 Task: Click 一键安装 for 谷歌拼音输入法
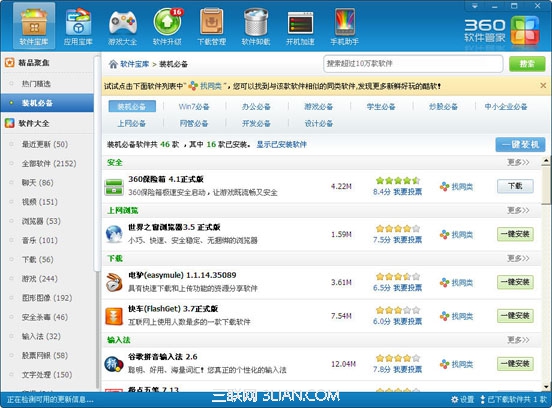click(515, 364)
